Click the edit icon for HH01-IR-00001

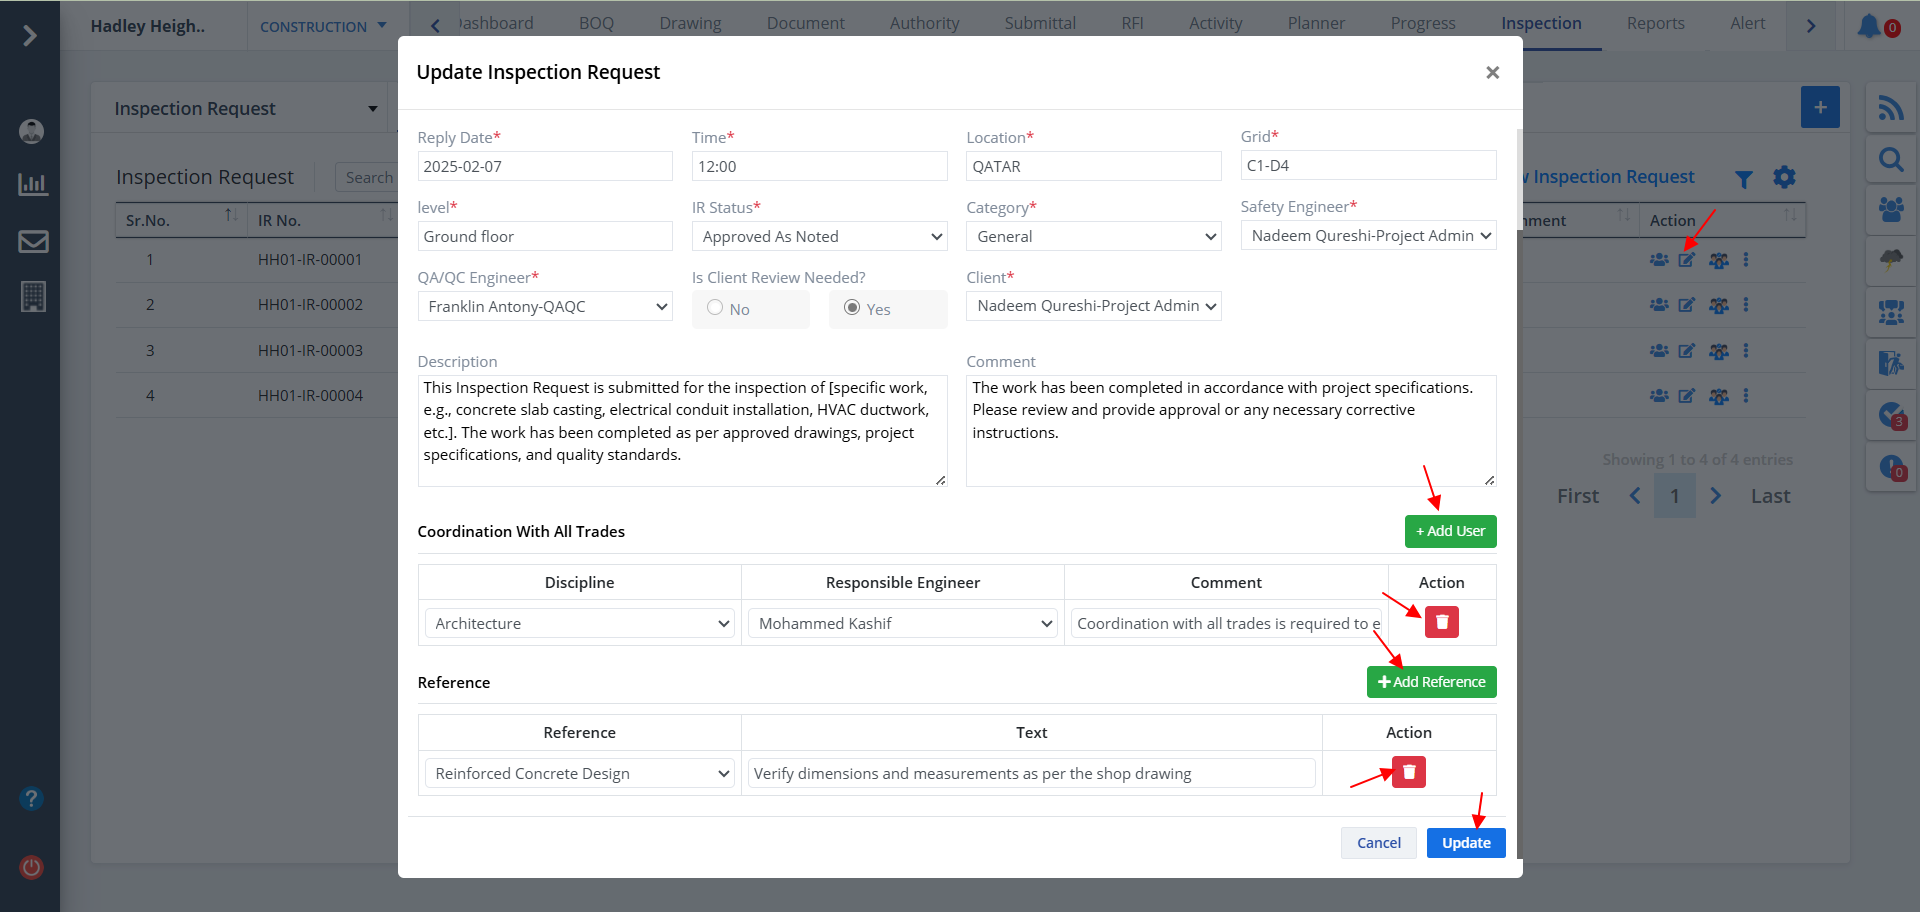[x=1687, y=260]
